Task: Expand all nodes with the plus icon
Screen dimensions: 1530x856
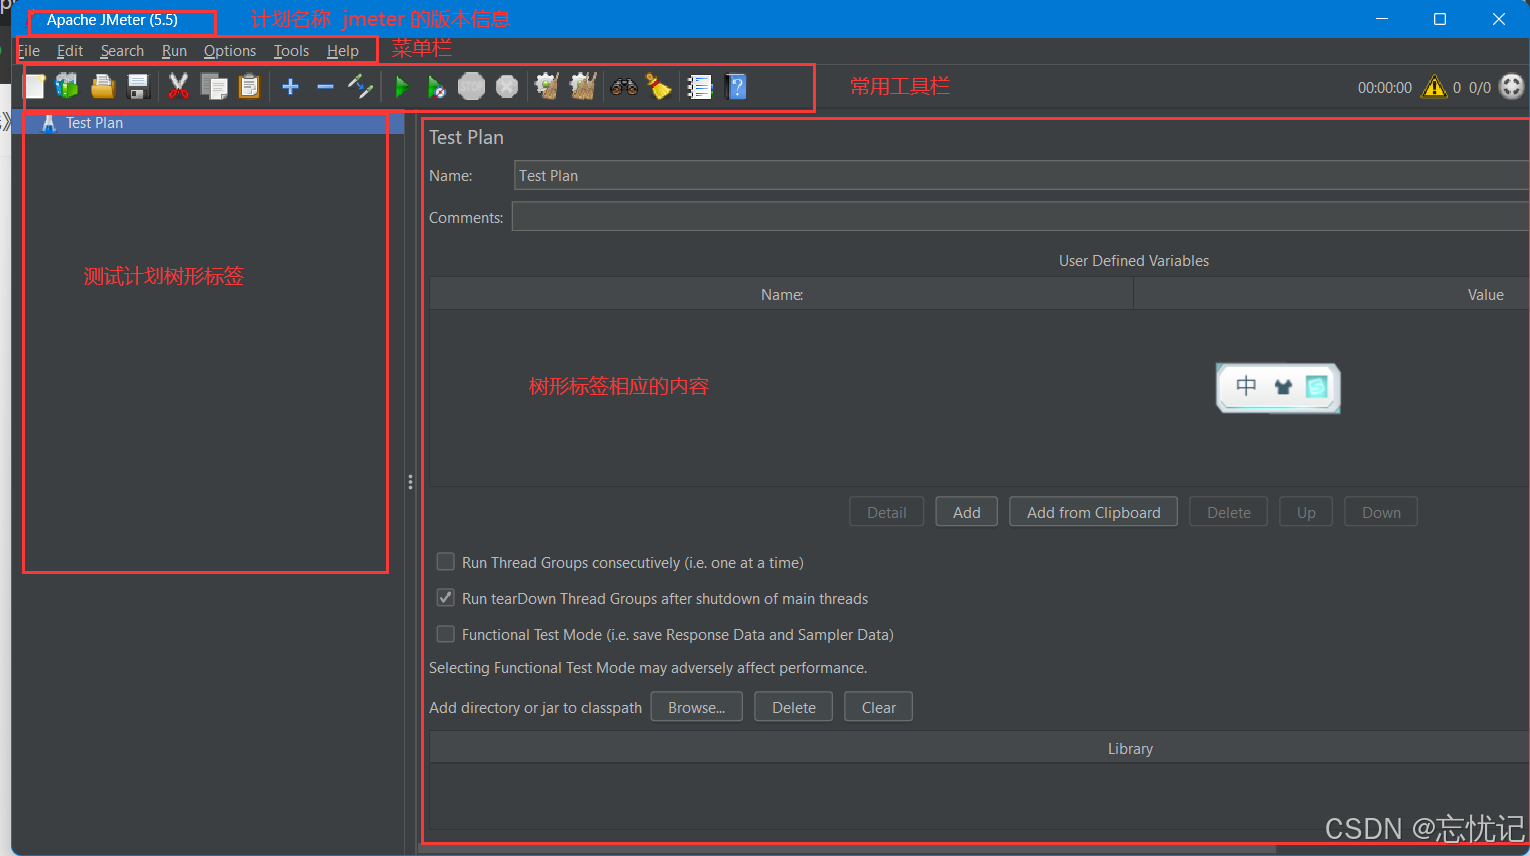Action: pyautogui.click(x=290, y=87)
